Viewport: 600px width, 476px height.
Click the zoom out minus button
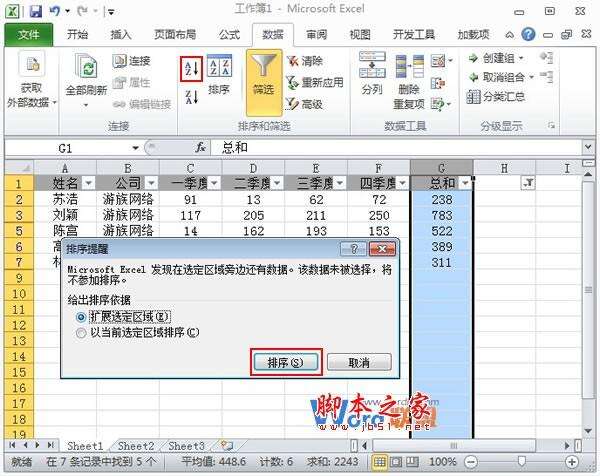(x=471, y=462)
